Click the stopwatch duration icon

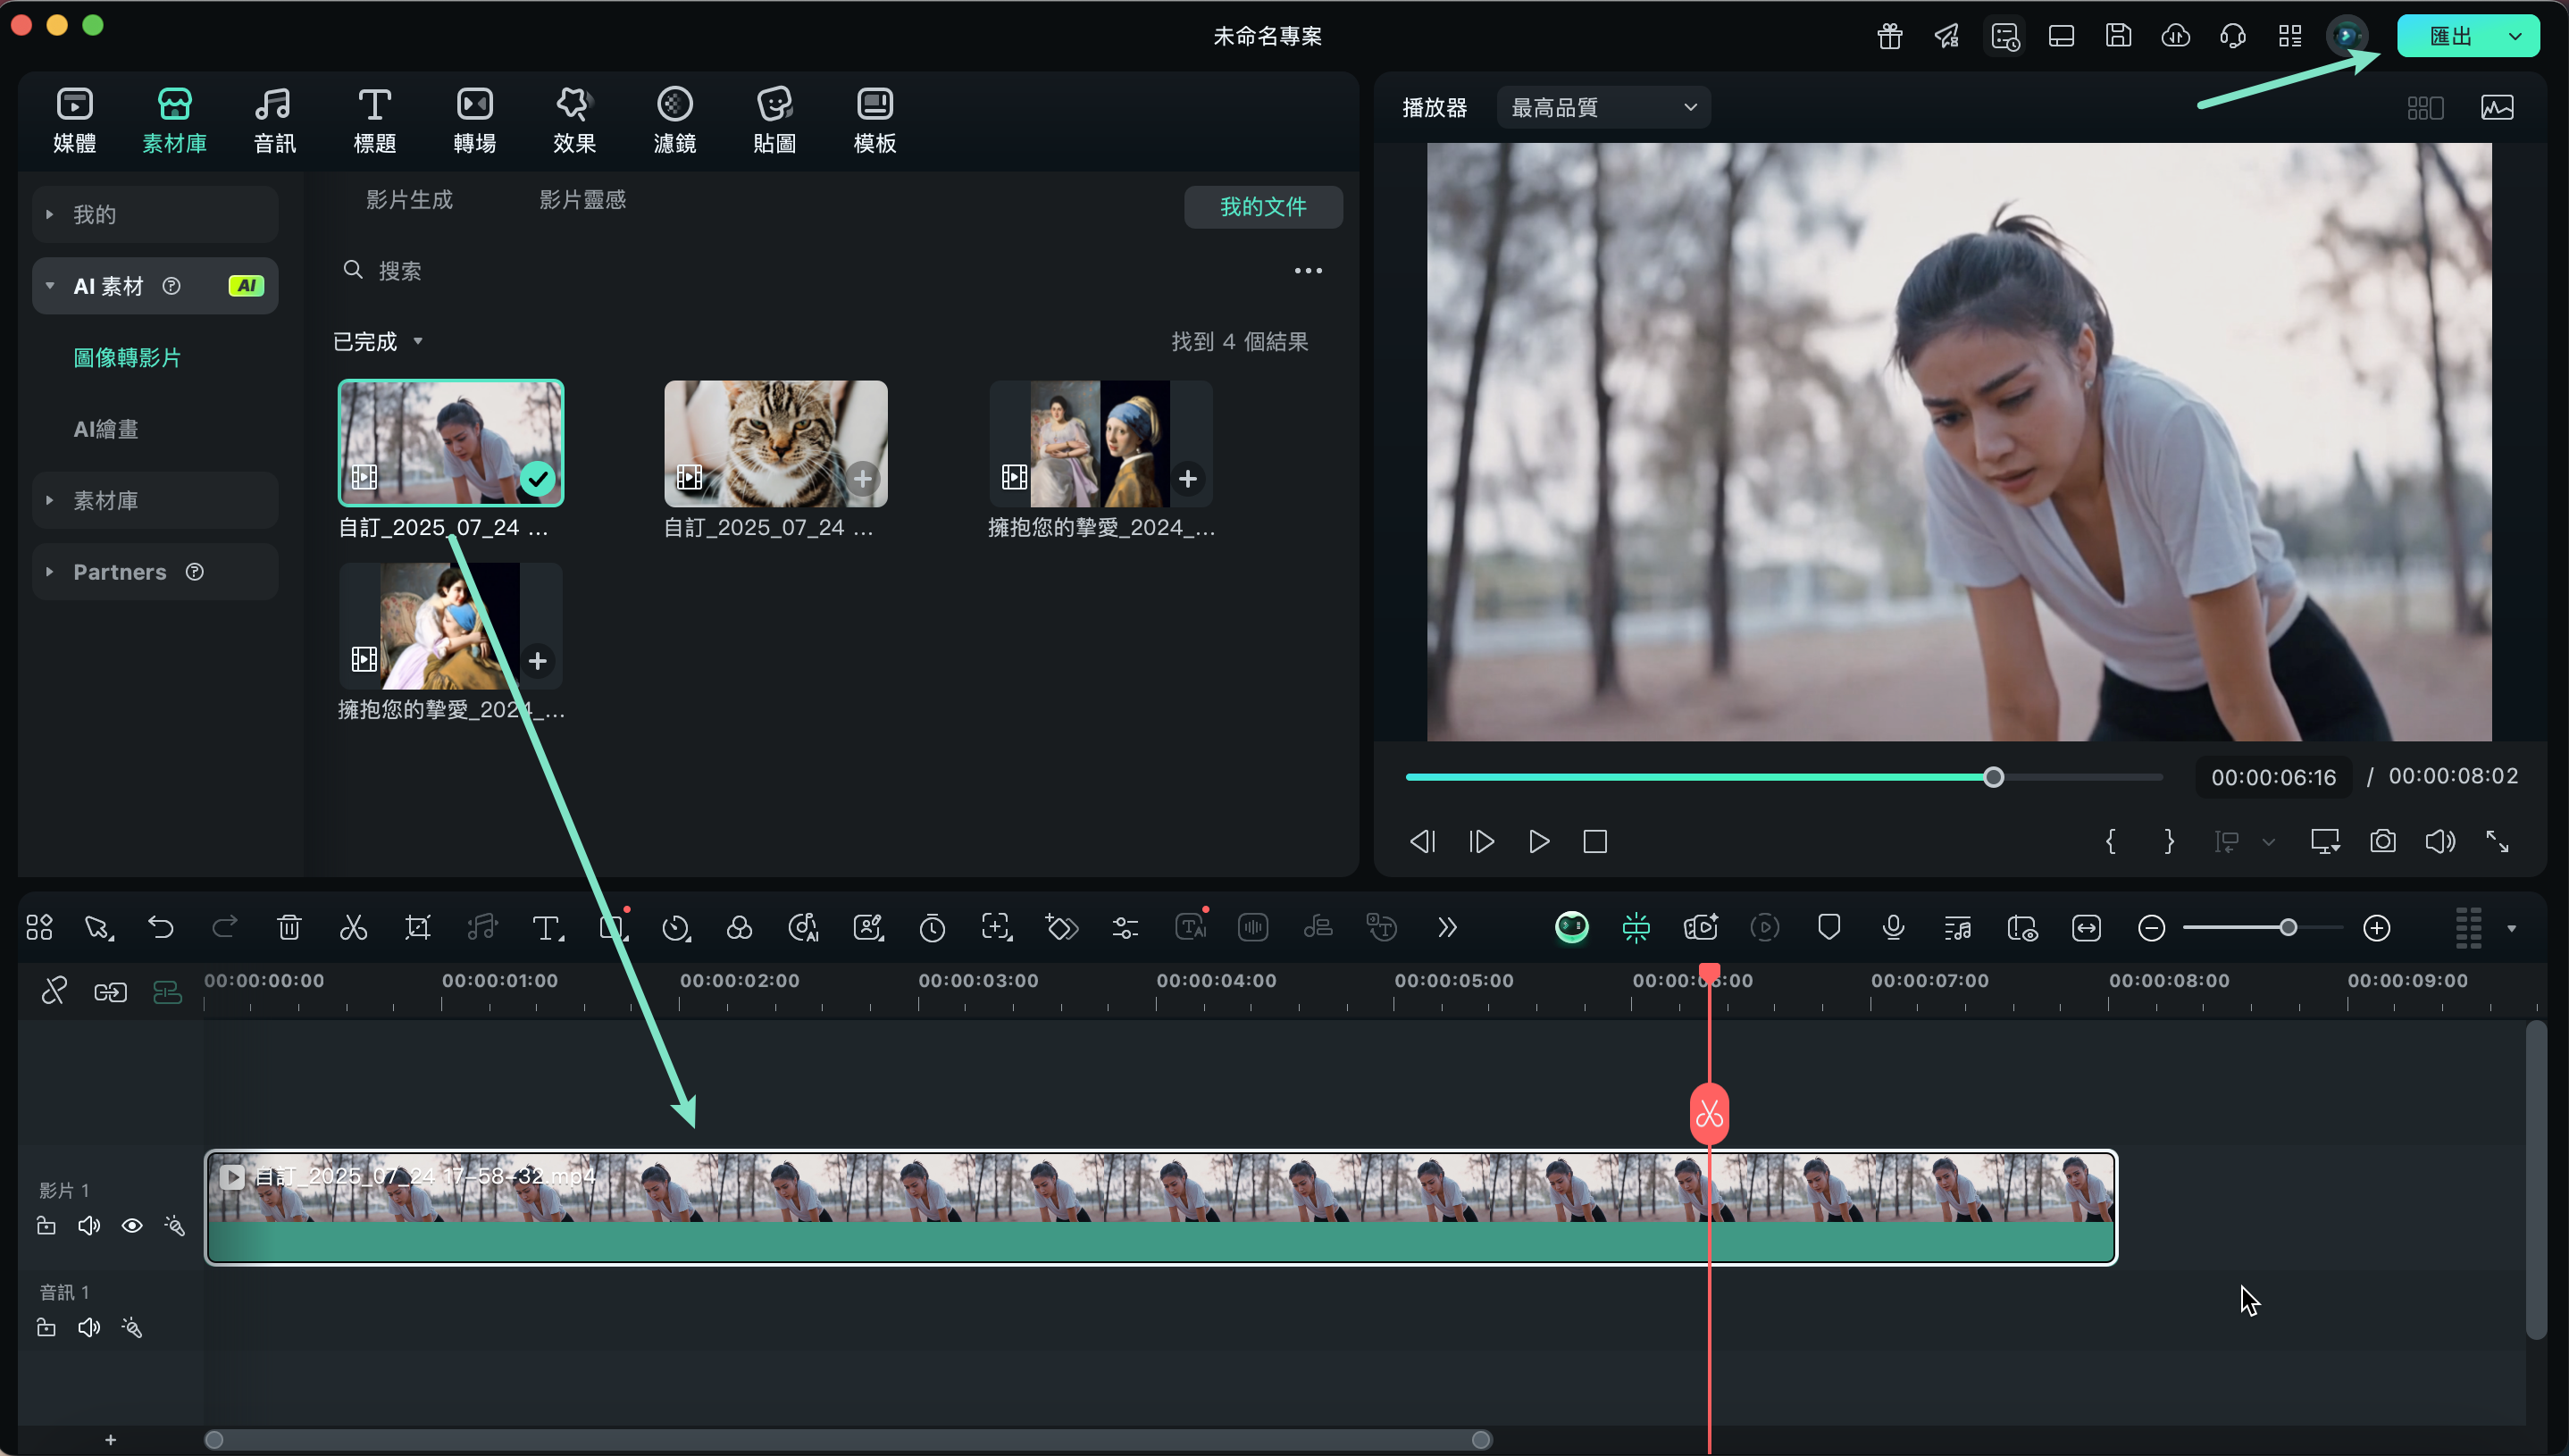(932, 928)
